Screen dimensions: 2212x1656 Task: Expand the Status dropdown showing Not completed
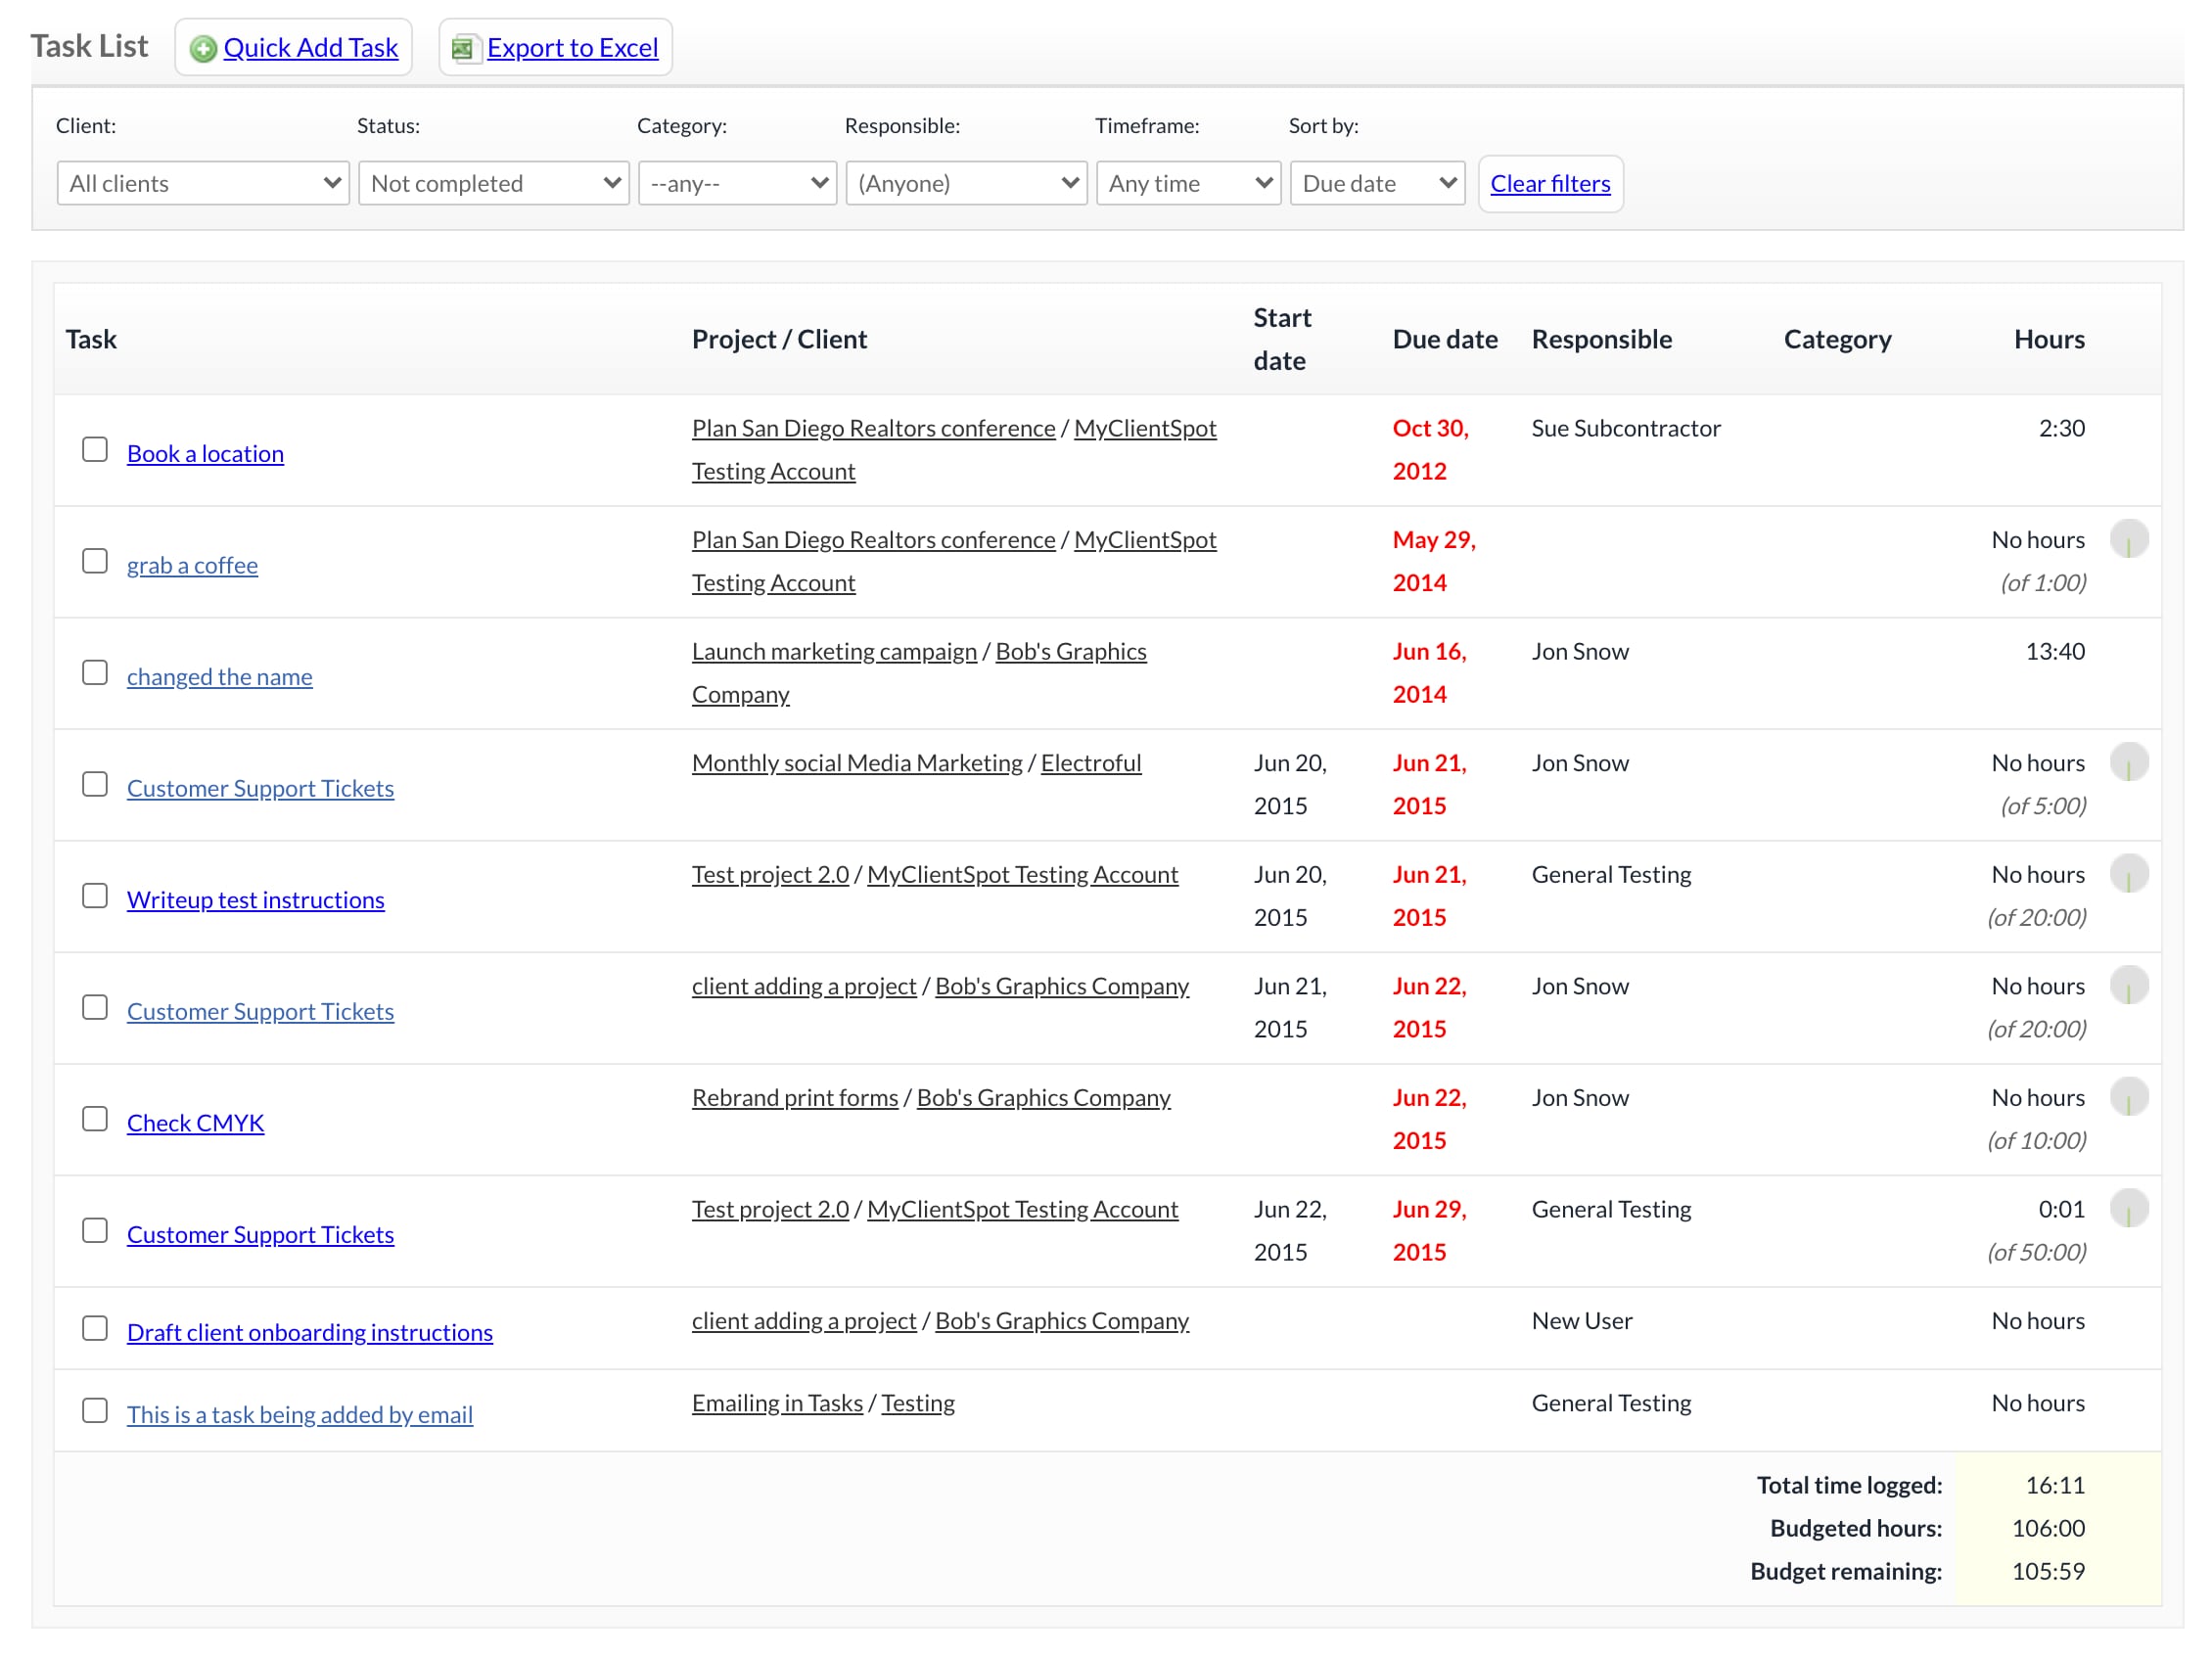pos(494,183)
